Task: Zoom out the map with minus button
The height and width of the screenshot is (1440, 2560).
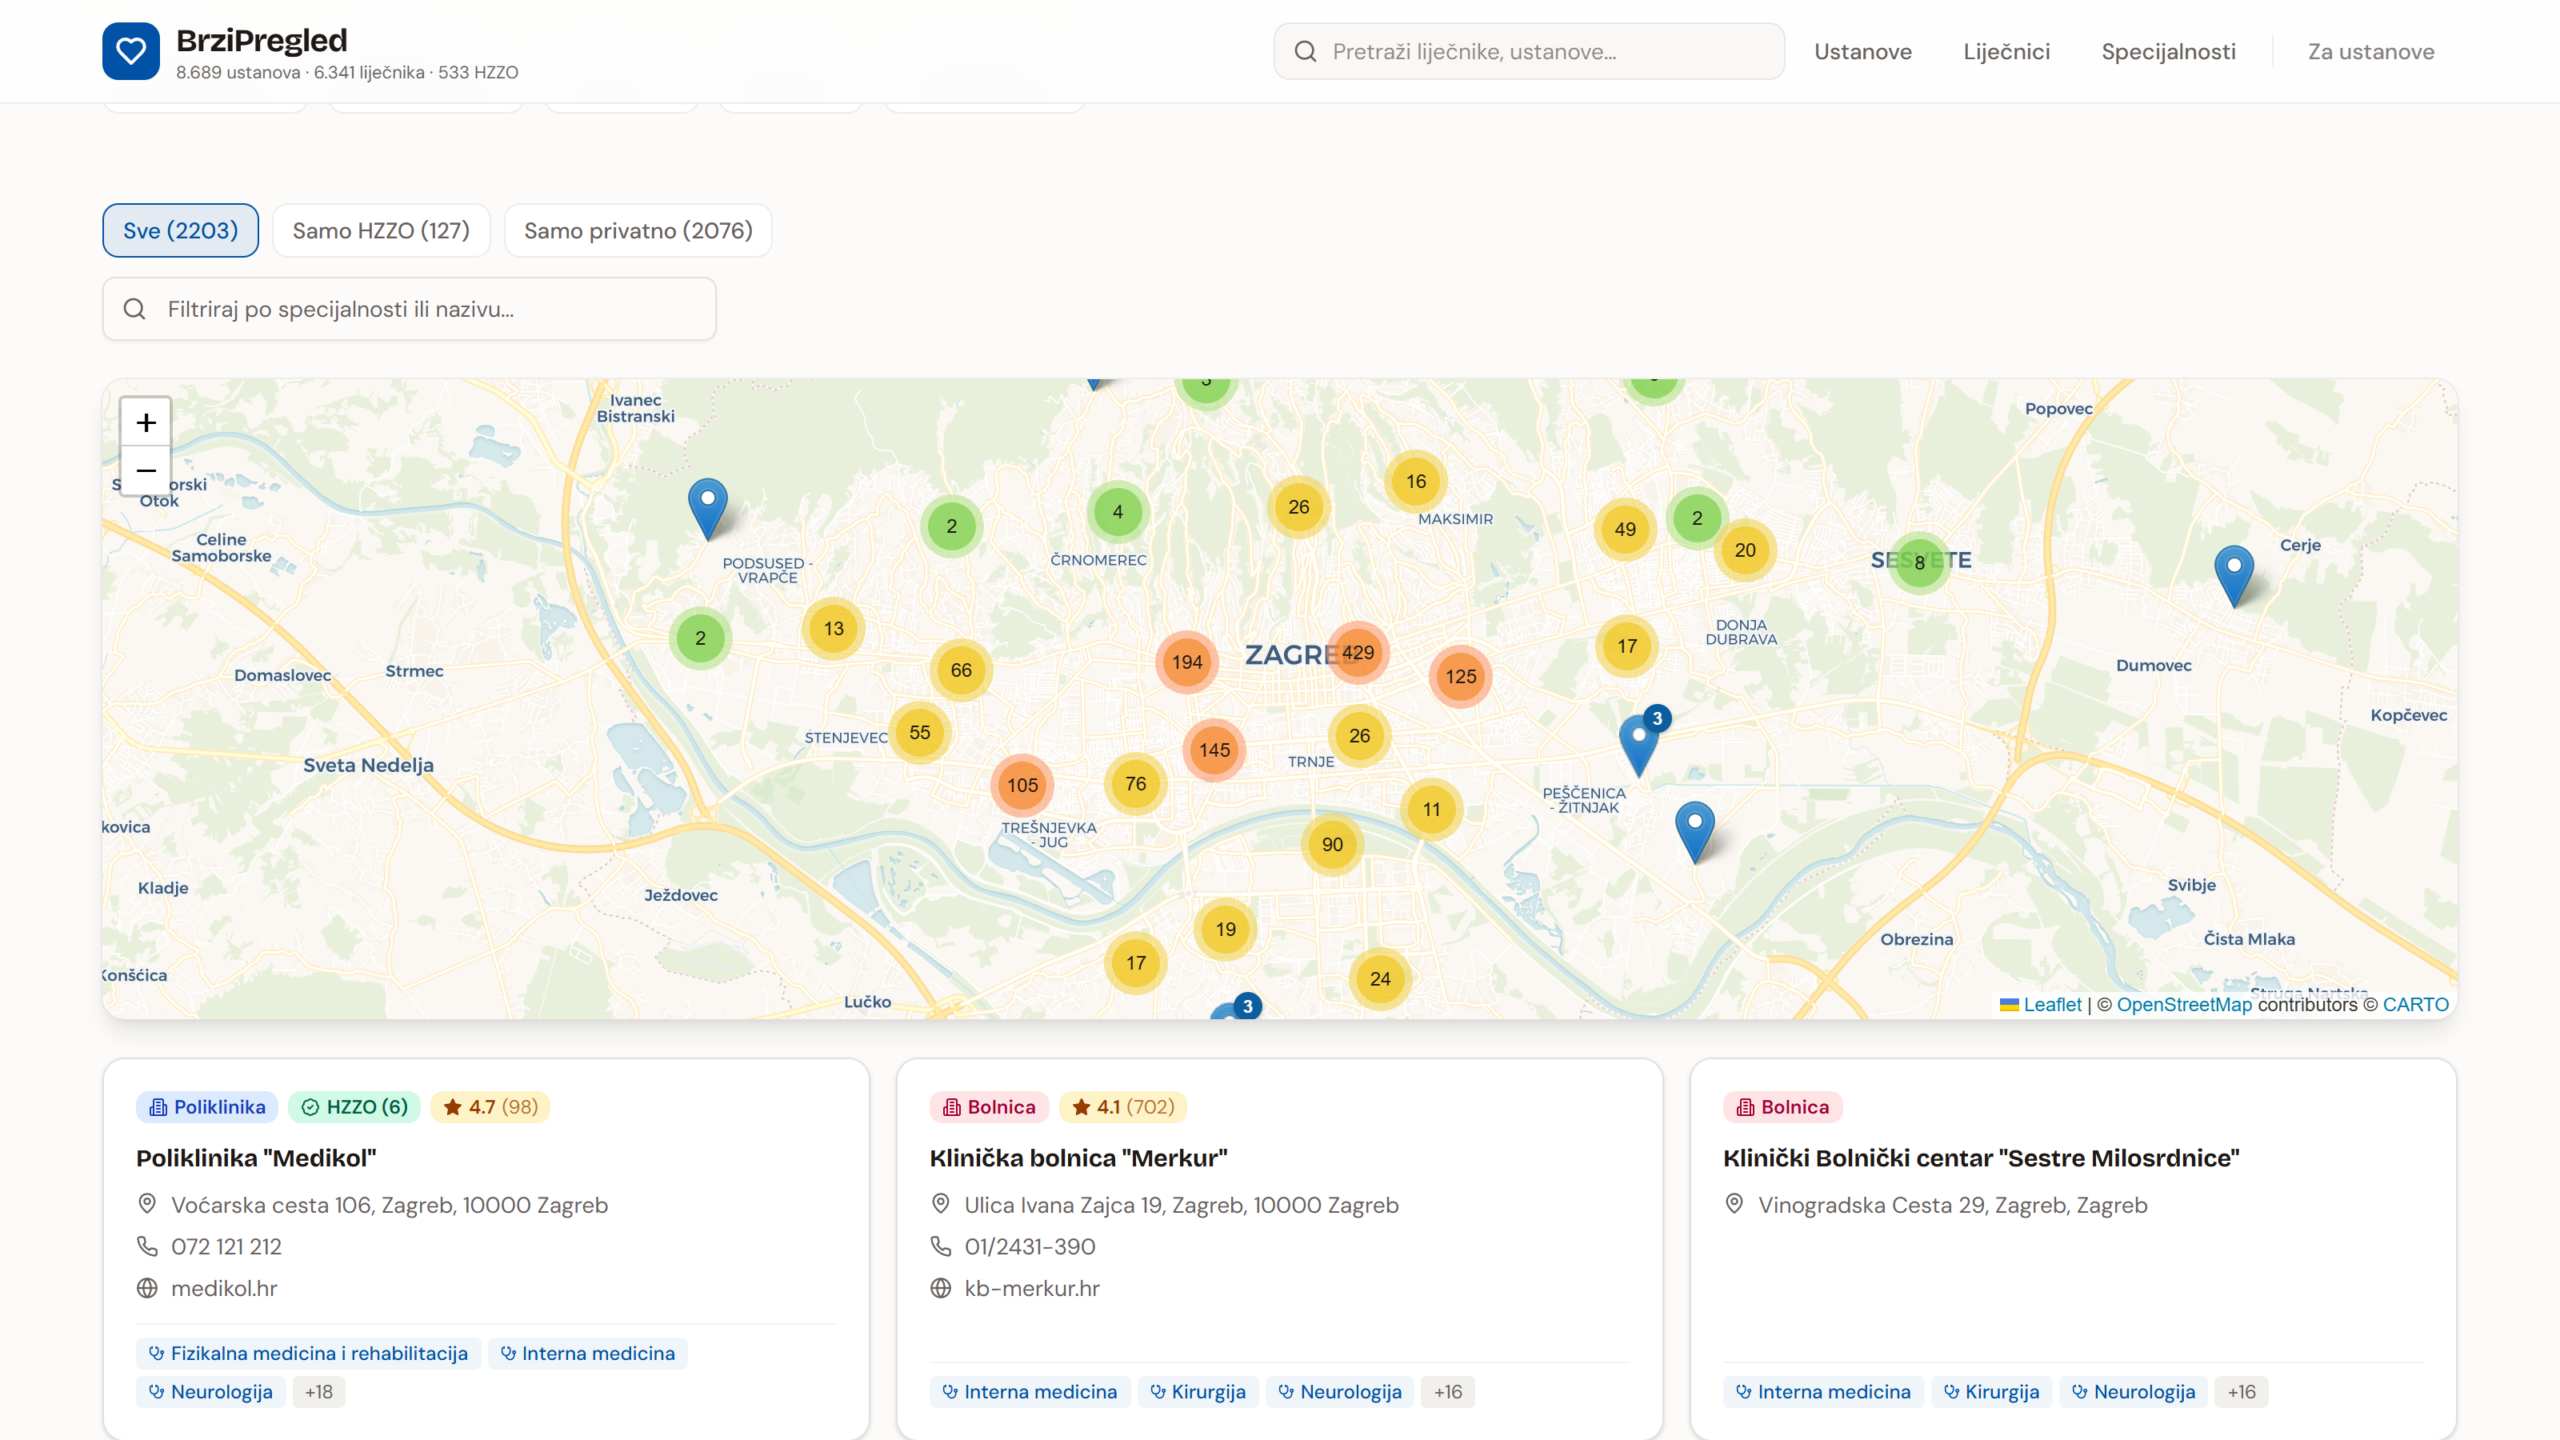Action: [x=146, y=470]
